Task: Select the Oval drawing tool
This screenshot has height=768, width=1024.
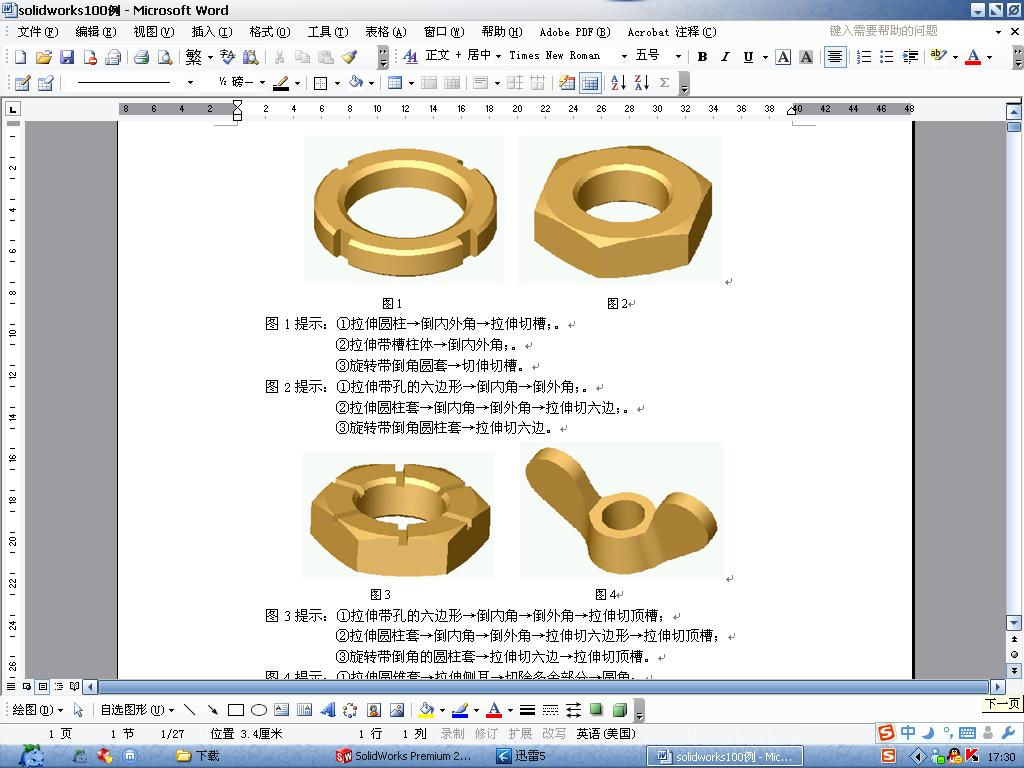Action: click(259, 710)
